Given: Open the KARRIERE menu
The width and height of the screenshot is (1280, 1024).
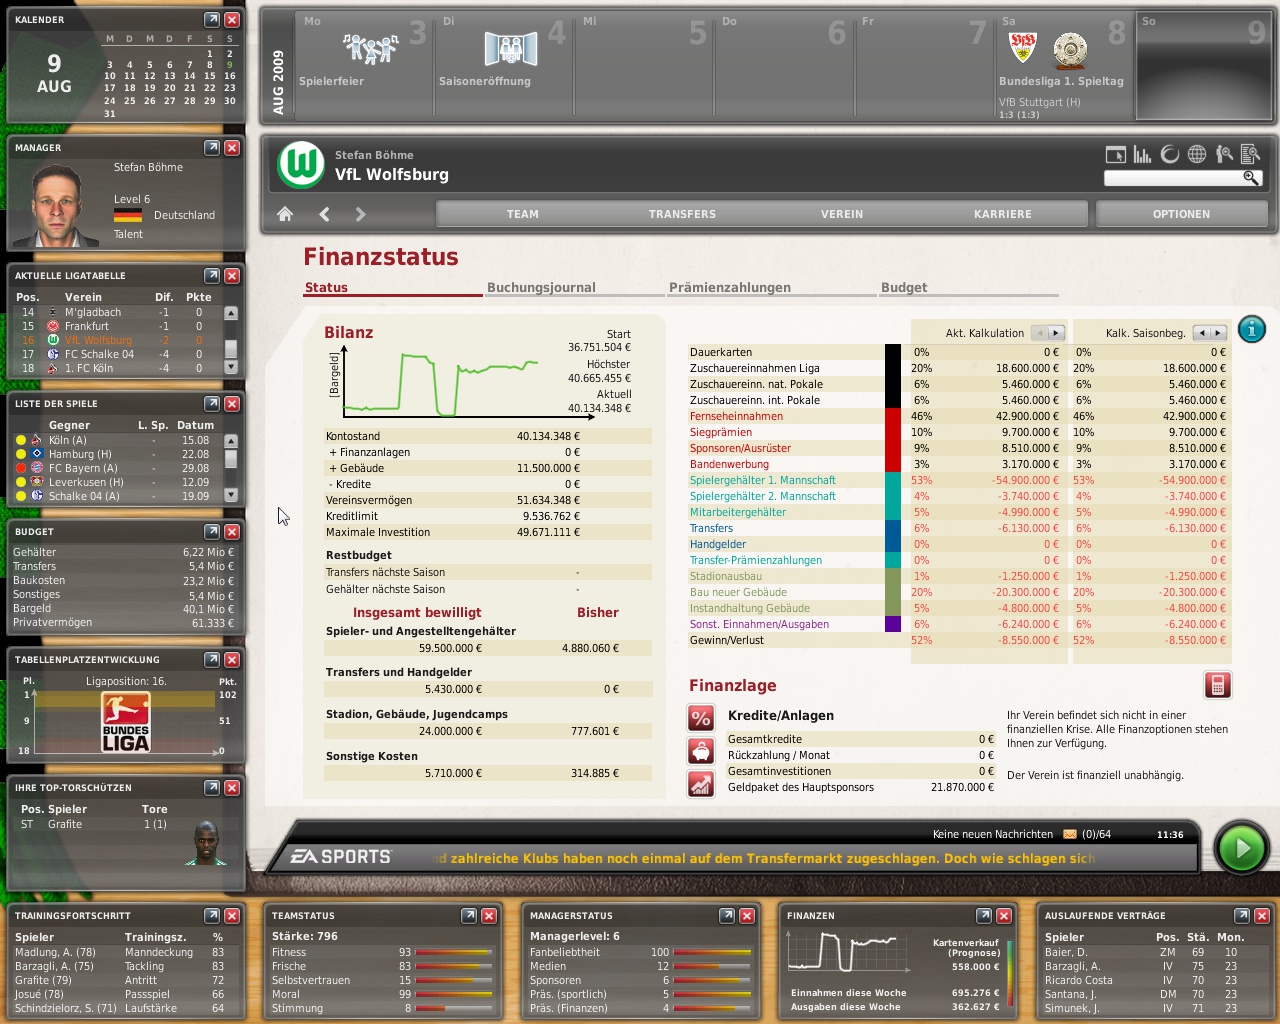Looking at the screenshot, I should tap(1002, 214).
